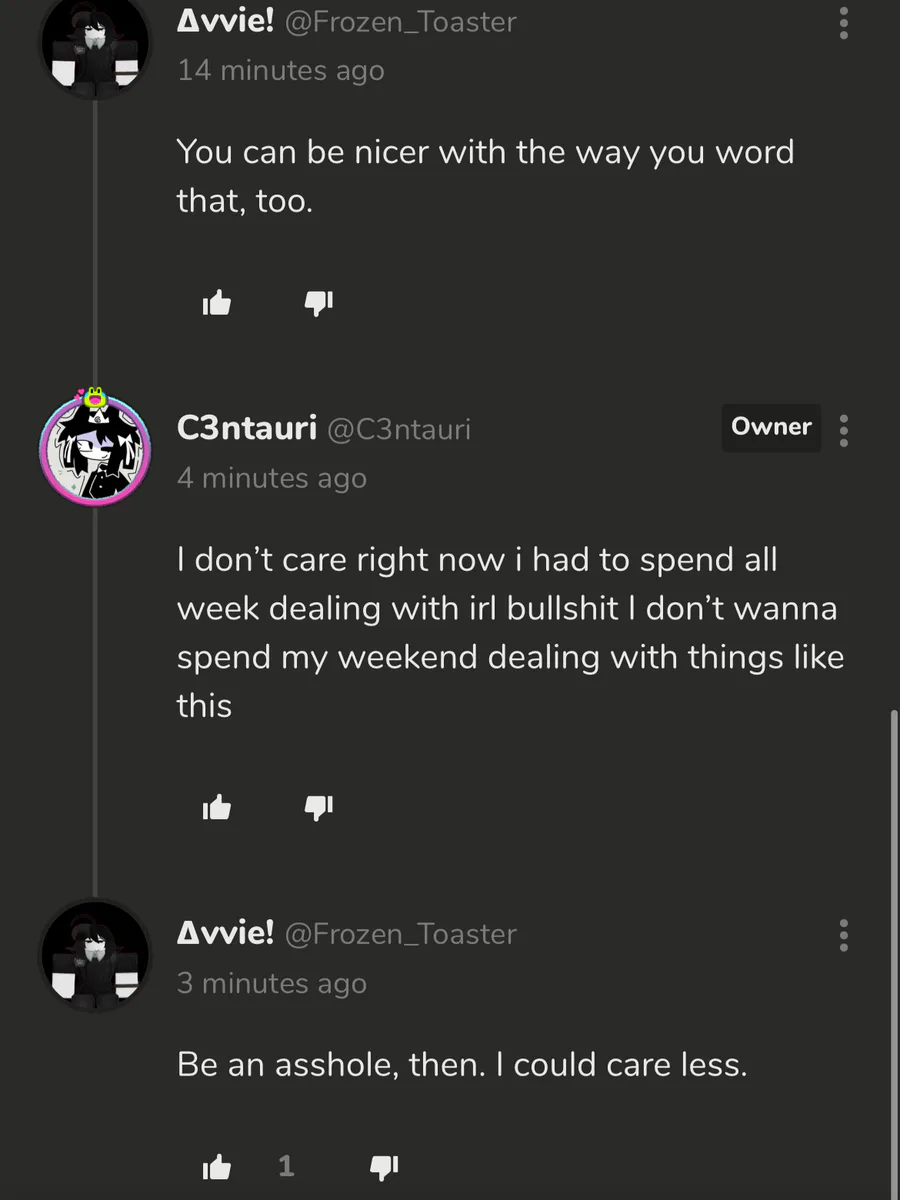
Task: Open options menu for Avvie's 14-minute-old comment
Action: [x=844, y=23]
